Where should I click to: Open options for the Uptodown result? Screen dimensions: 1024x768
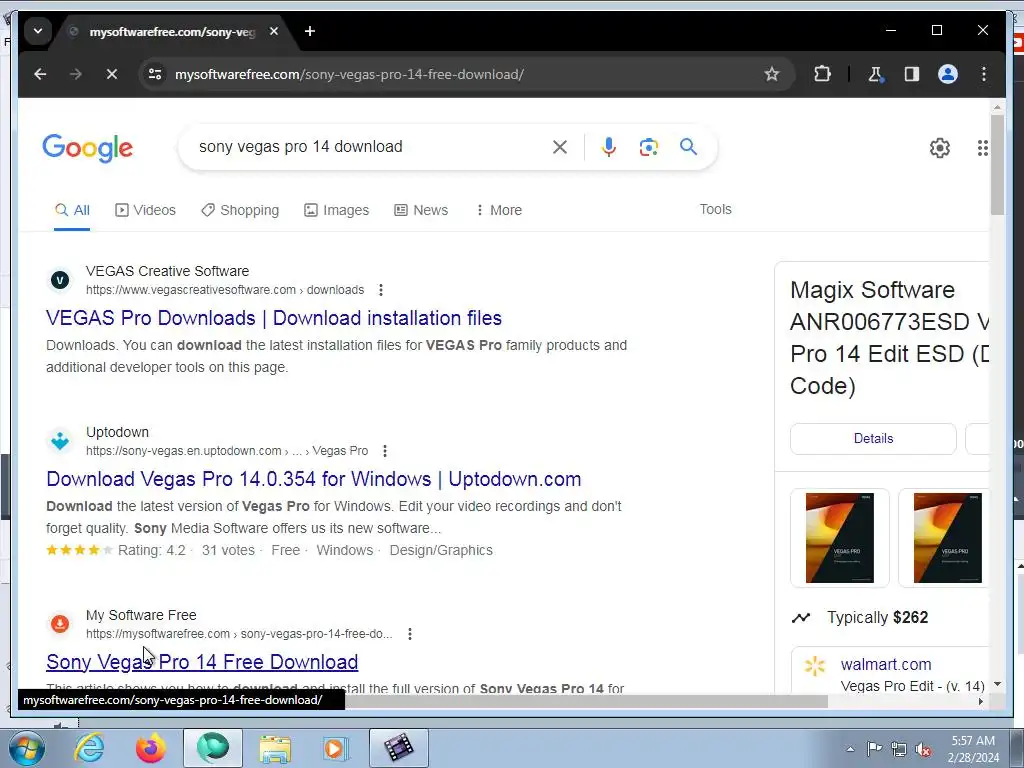pyautogui.click(x=385, y=451)
